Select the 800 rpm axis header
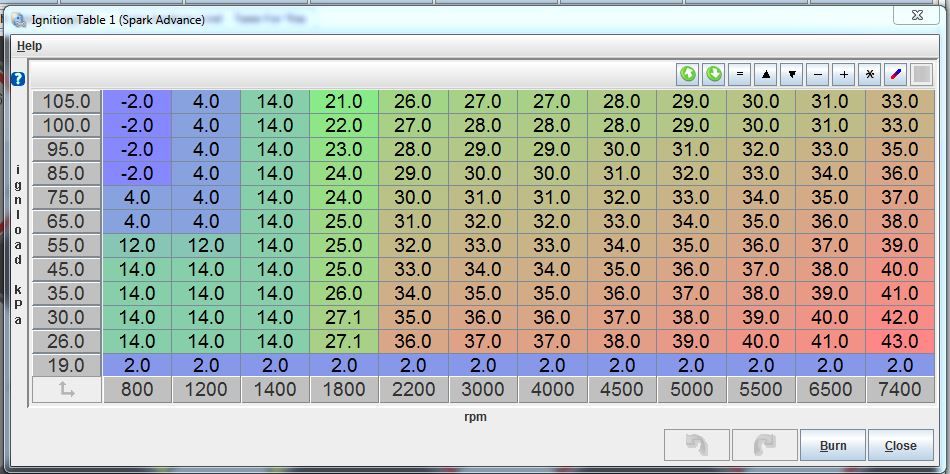The height and width of the screenshot is (474, 950). (x=137, y=390)
